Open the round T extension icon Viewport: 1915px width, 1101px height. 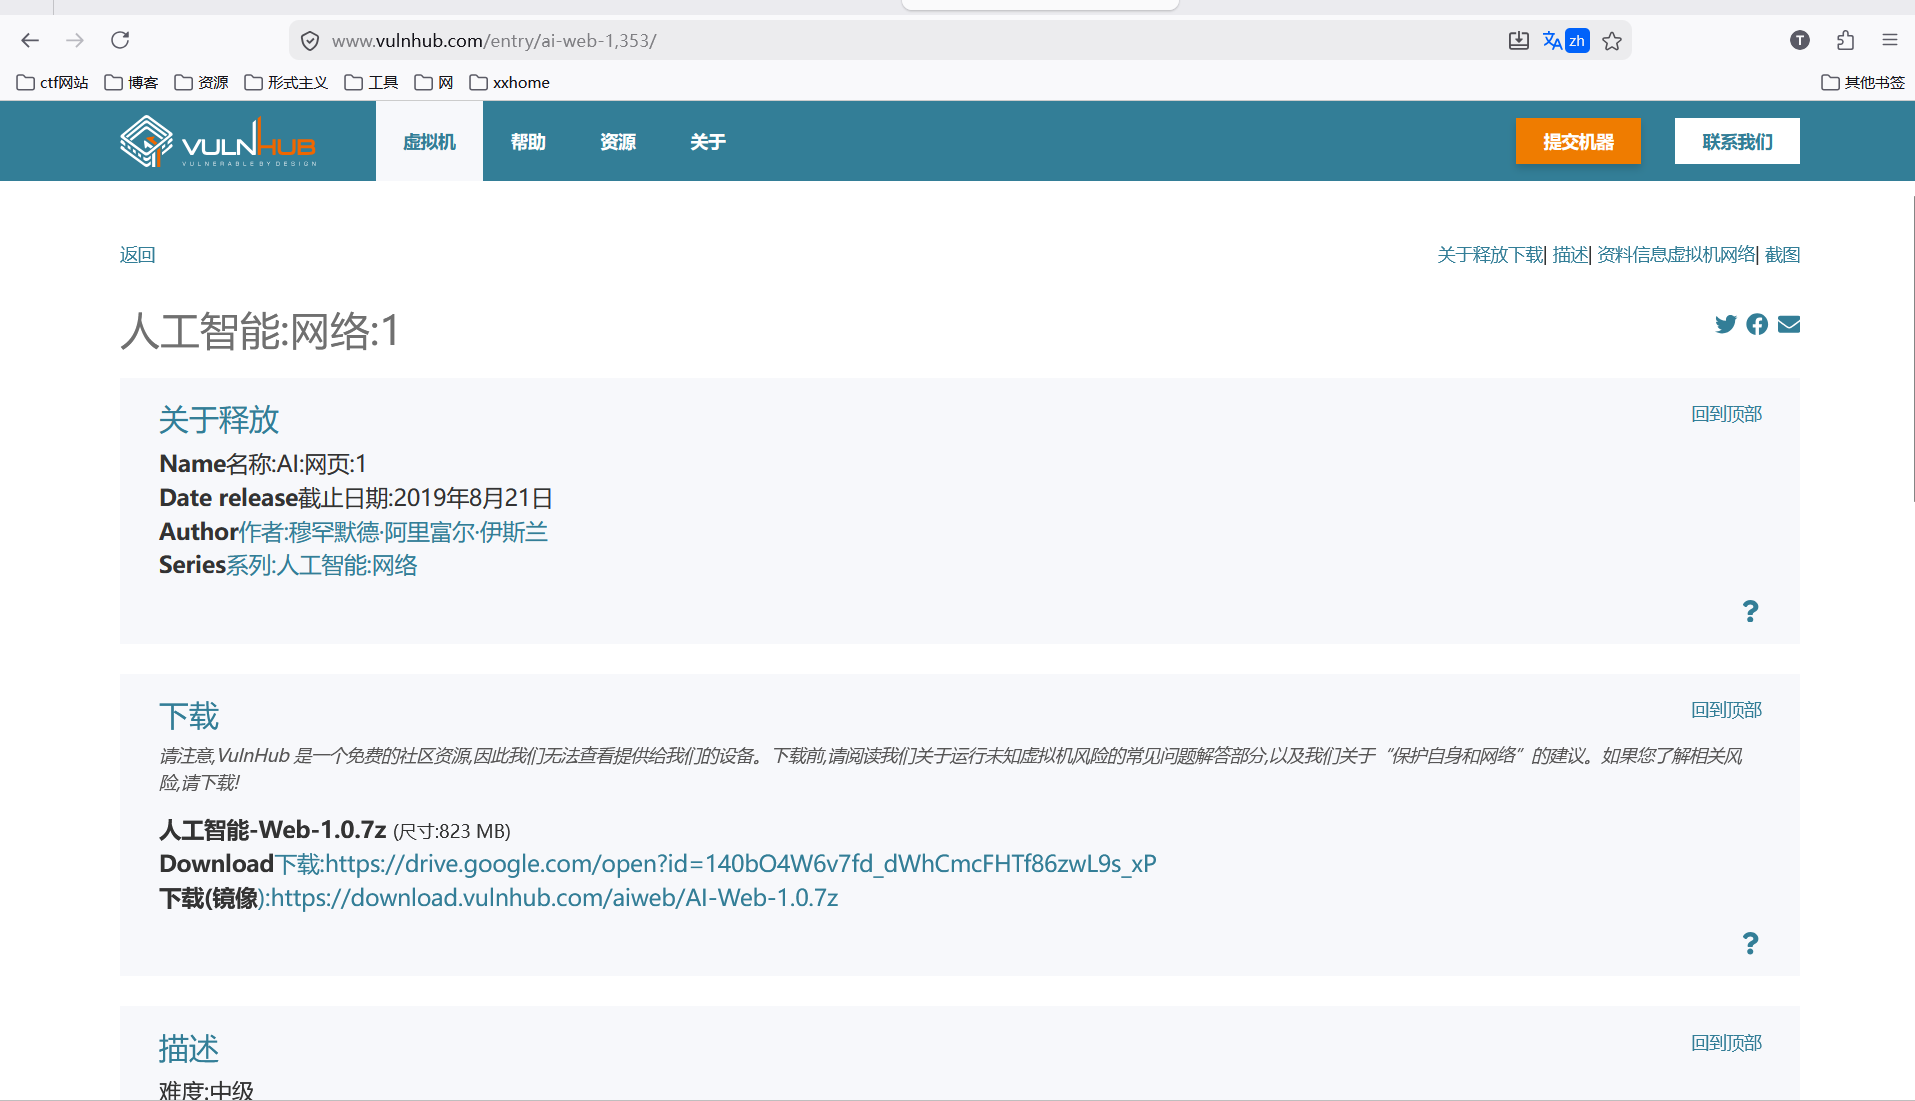[x=1800, y=40]
